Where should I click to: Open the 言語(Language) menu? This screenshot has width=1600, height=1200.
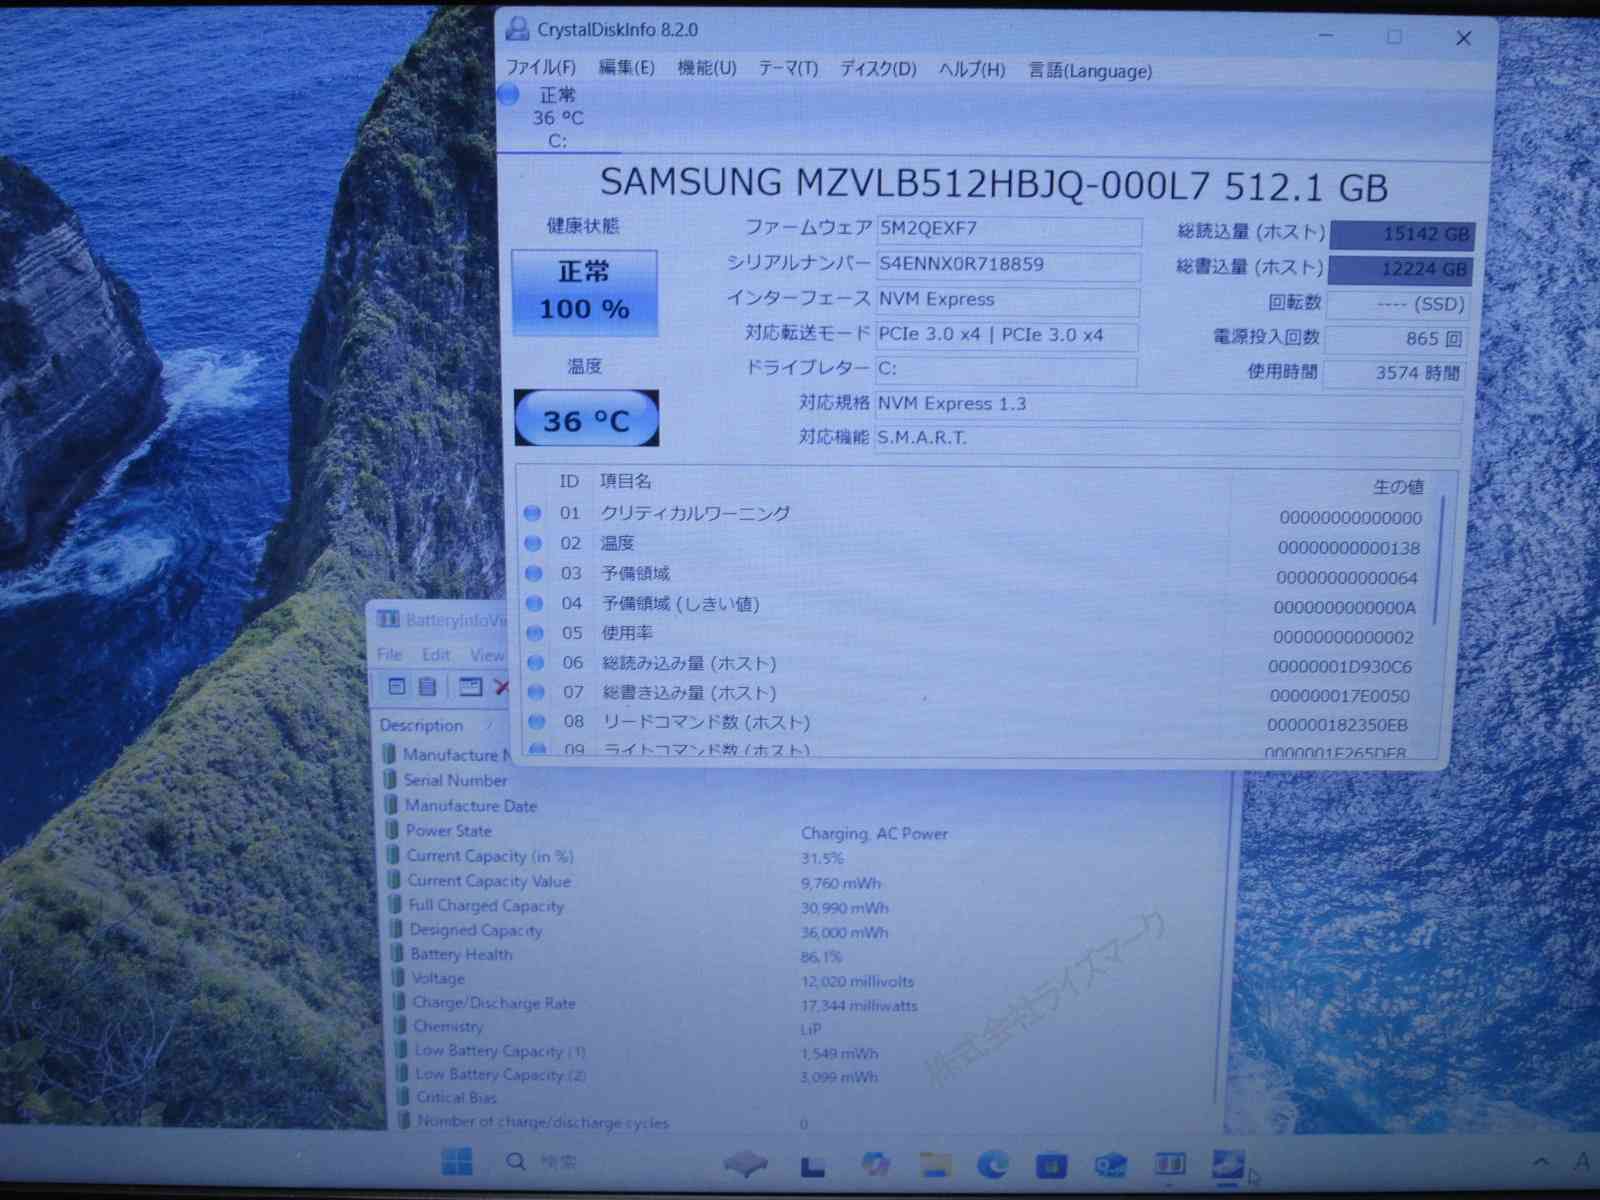tap(1090, 71)
